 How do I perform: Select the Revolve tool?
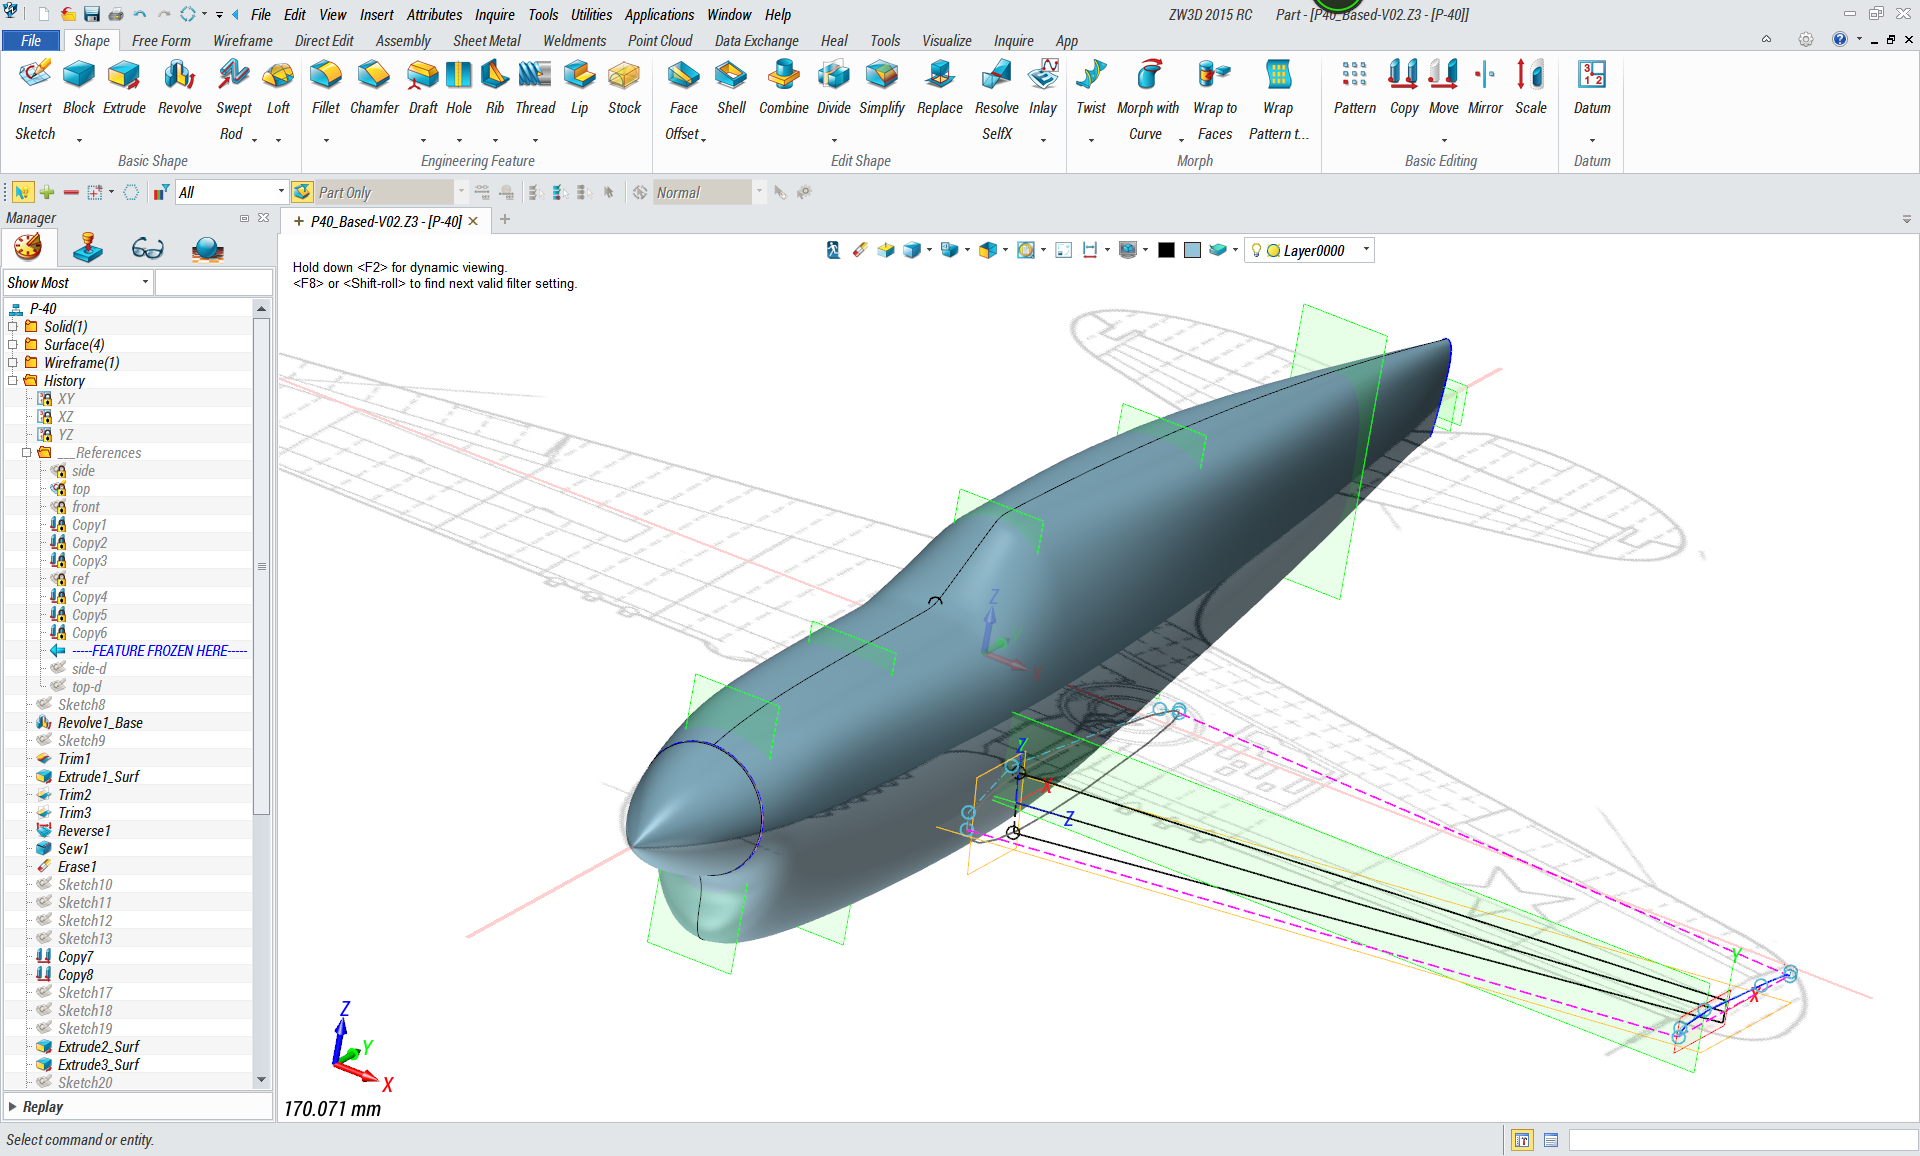[x=179, y=88]
